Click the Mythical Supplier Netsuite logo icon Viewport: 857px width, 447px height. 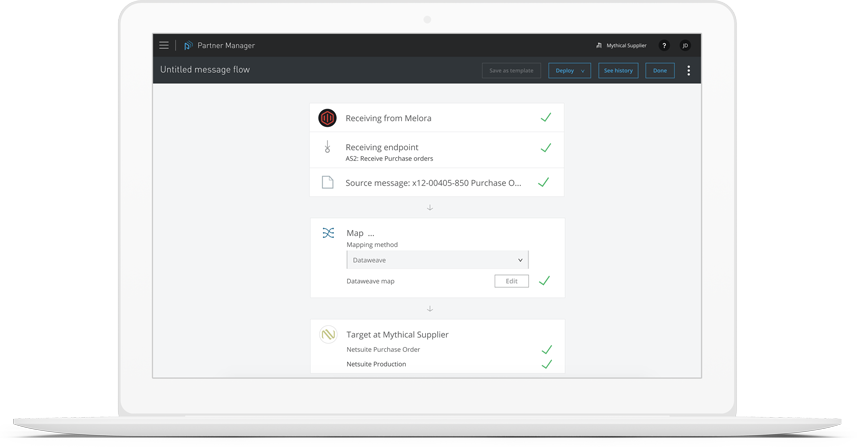(x=328, y=334)
